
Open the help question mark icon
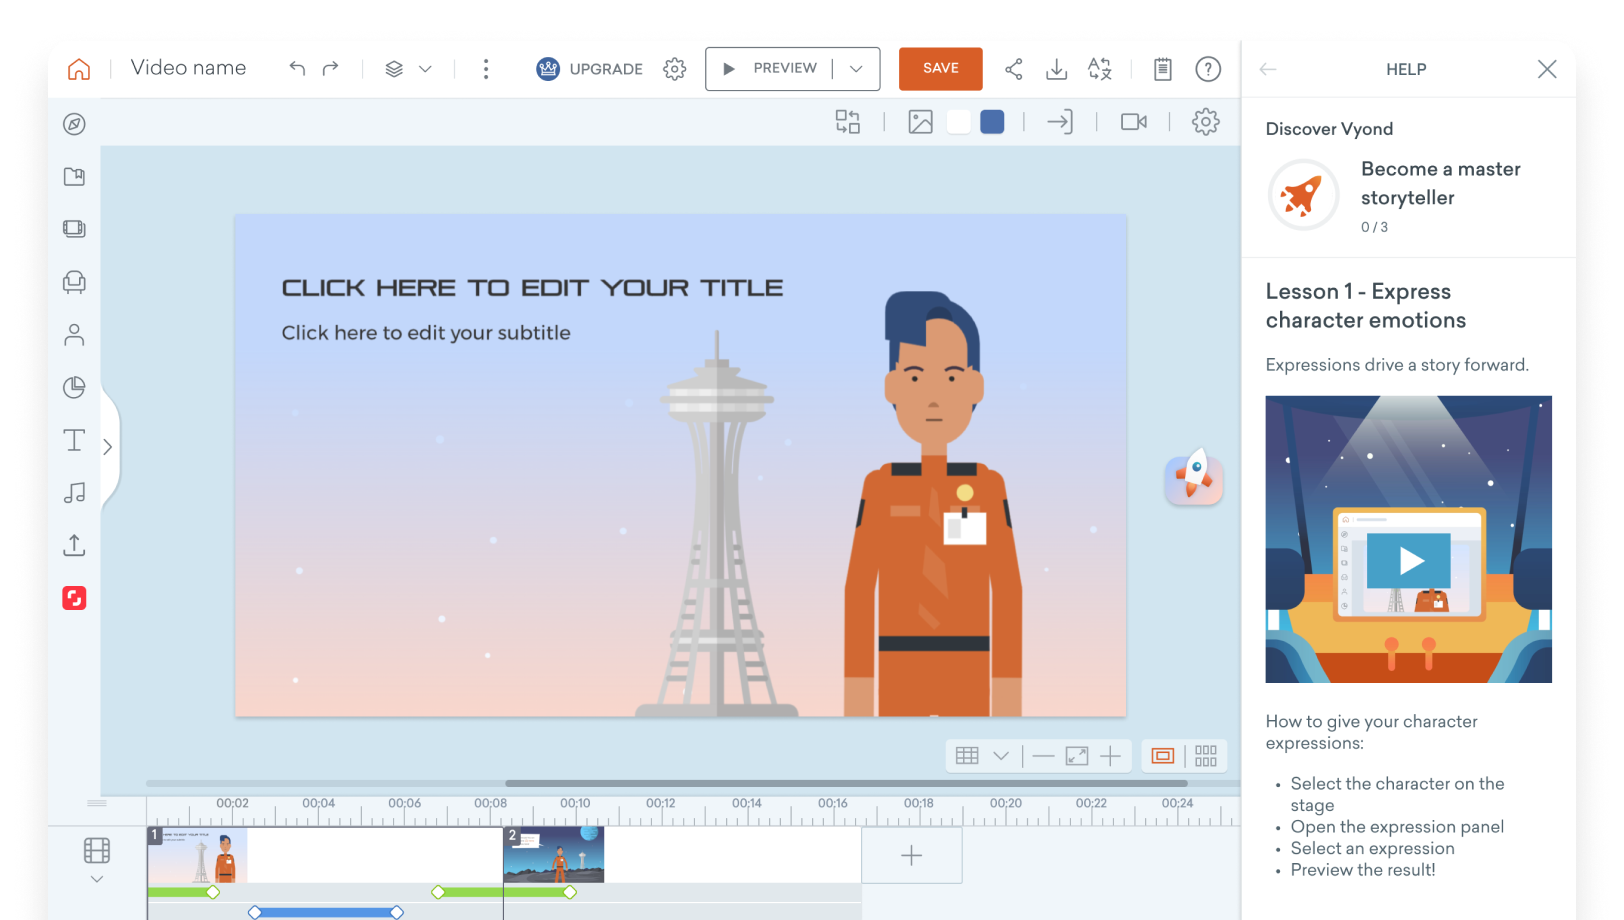(x=1208, y=69)
